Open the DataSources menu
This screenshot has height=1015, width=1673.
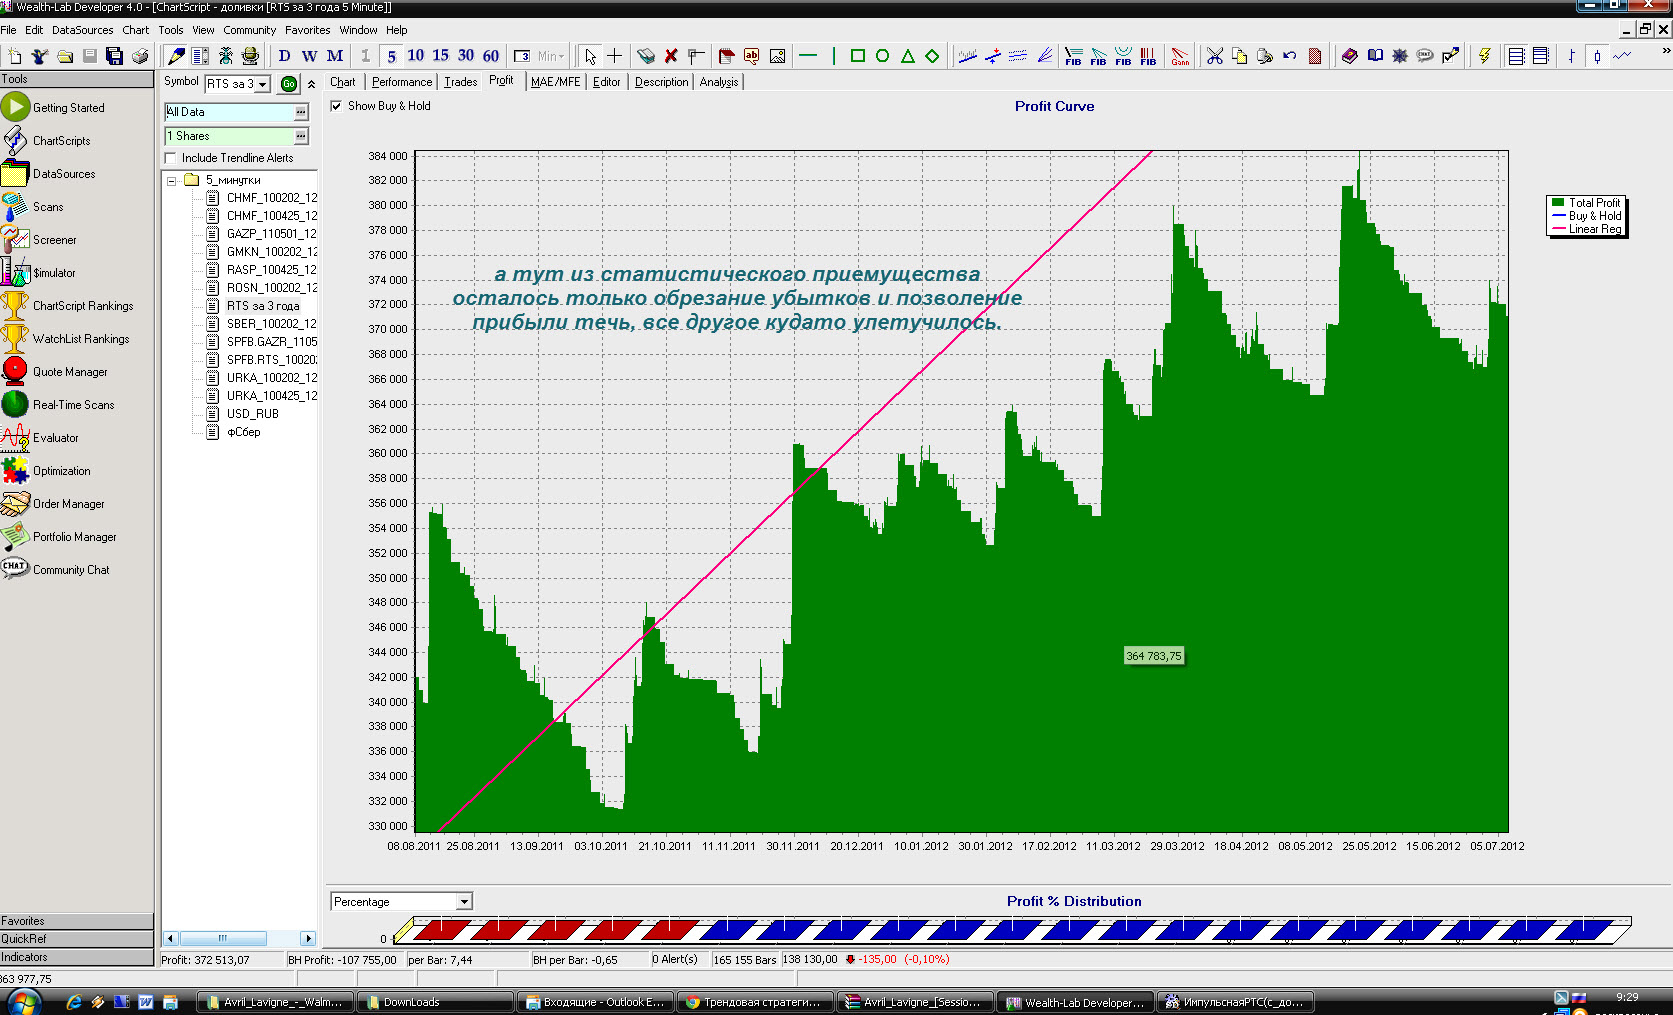click(x=83, y=30)
